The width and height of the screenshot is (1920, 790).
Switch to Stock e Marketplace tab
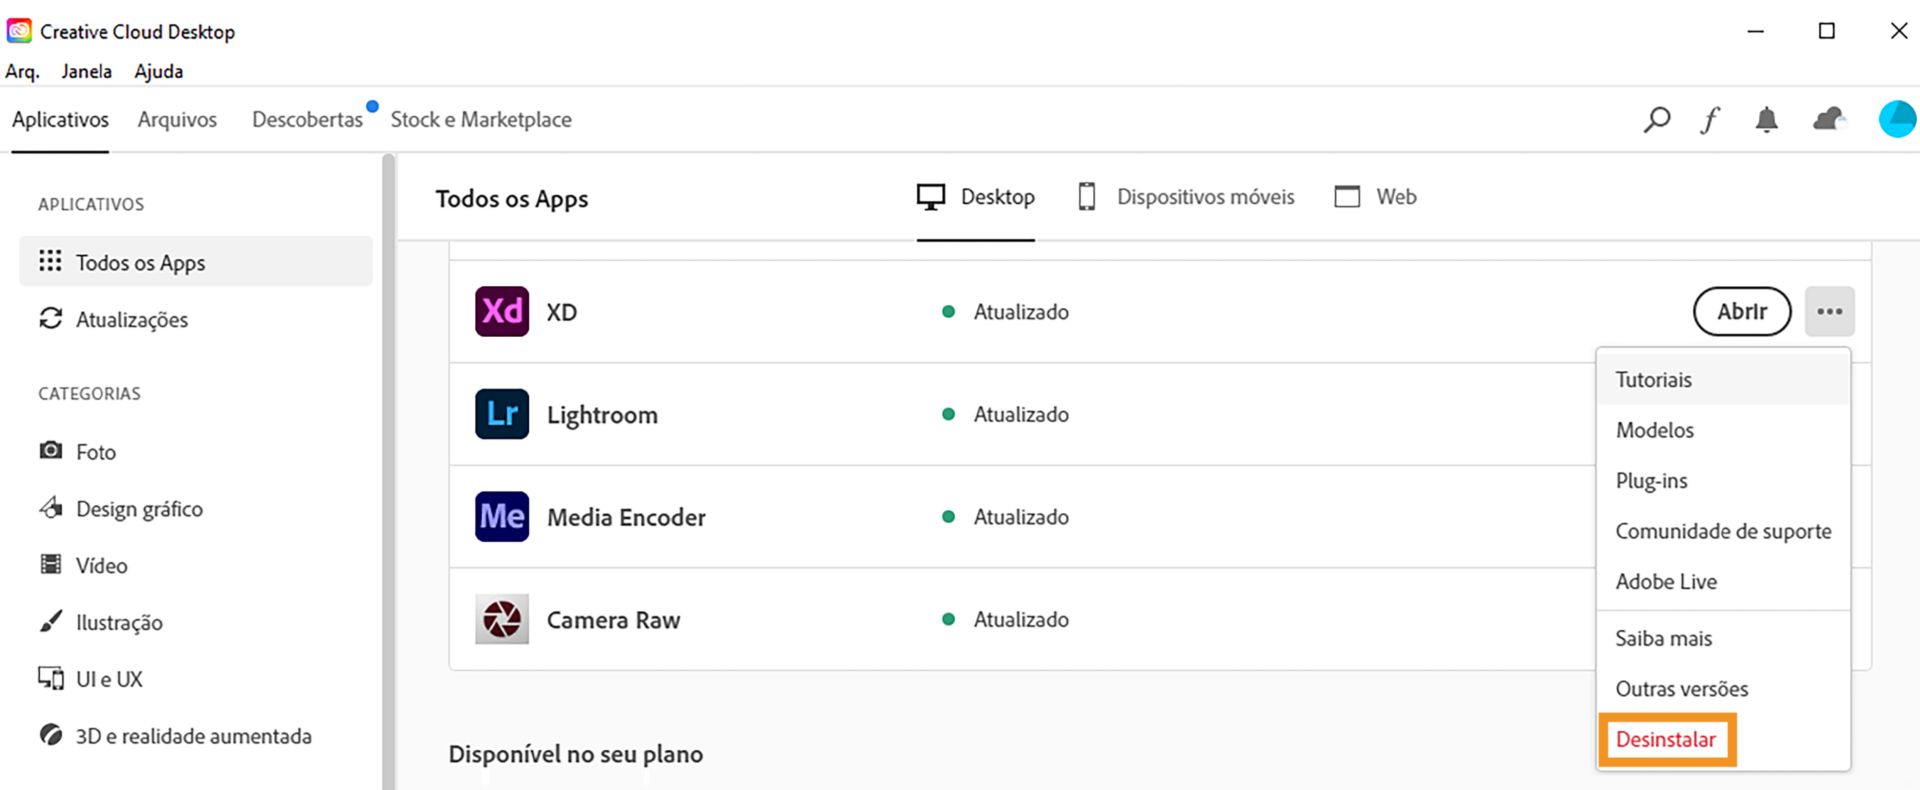481,120
